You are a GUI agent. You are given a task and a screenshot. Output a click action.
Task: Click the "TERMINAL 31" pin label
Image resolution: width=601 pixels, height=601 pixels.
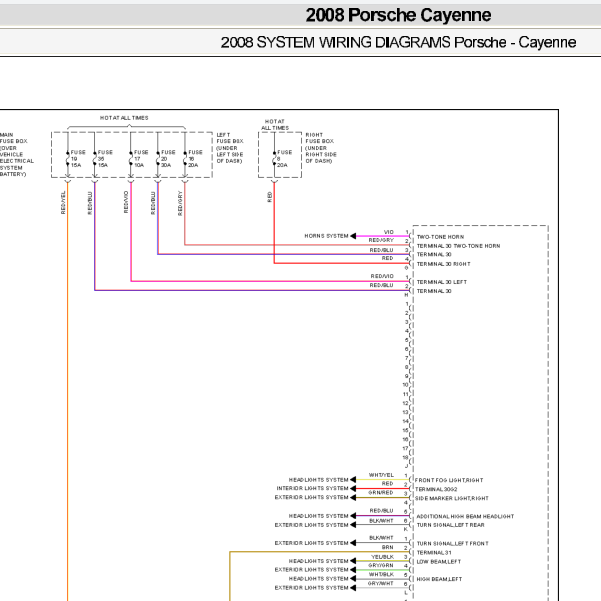(x=434, y=553)
